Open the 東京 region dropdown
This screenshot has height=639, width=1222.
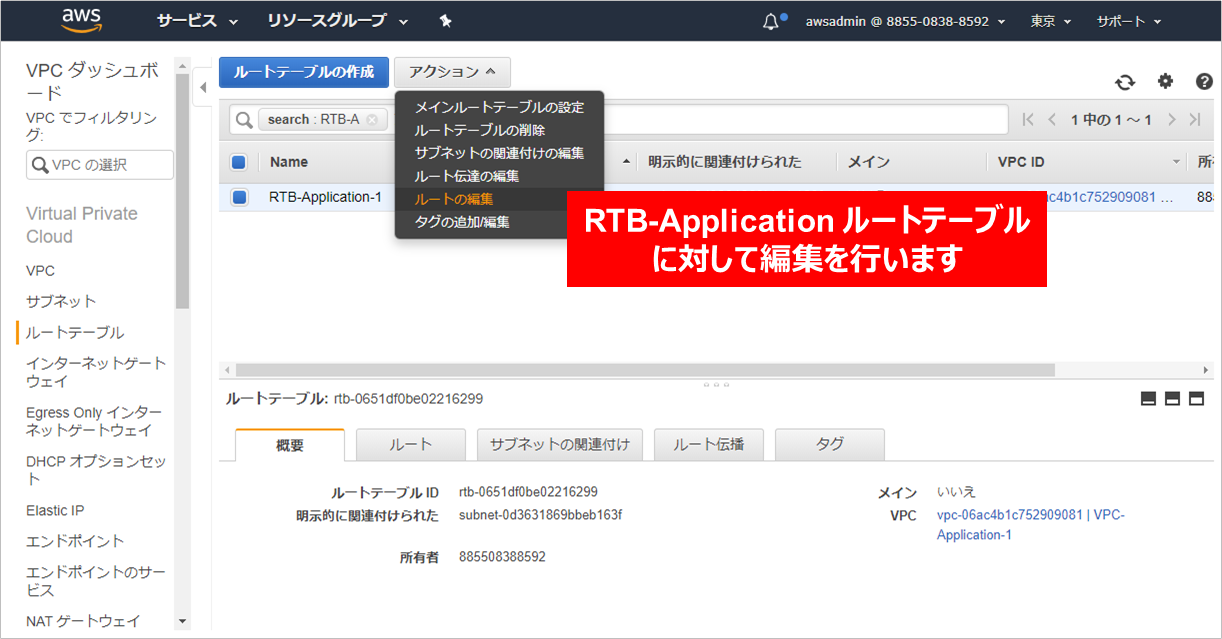(x=1050, y=21)
